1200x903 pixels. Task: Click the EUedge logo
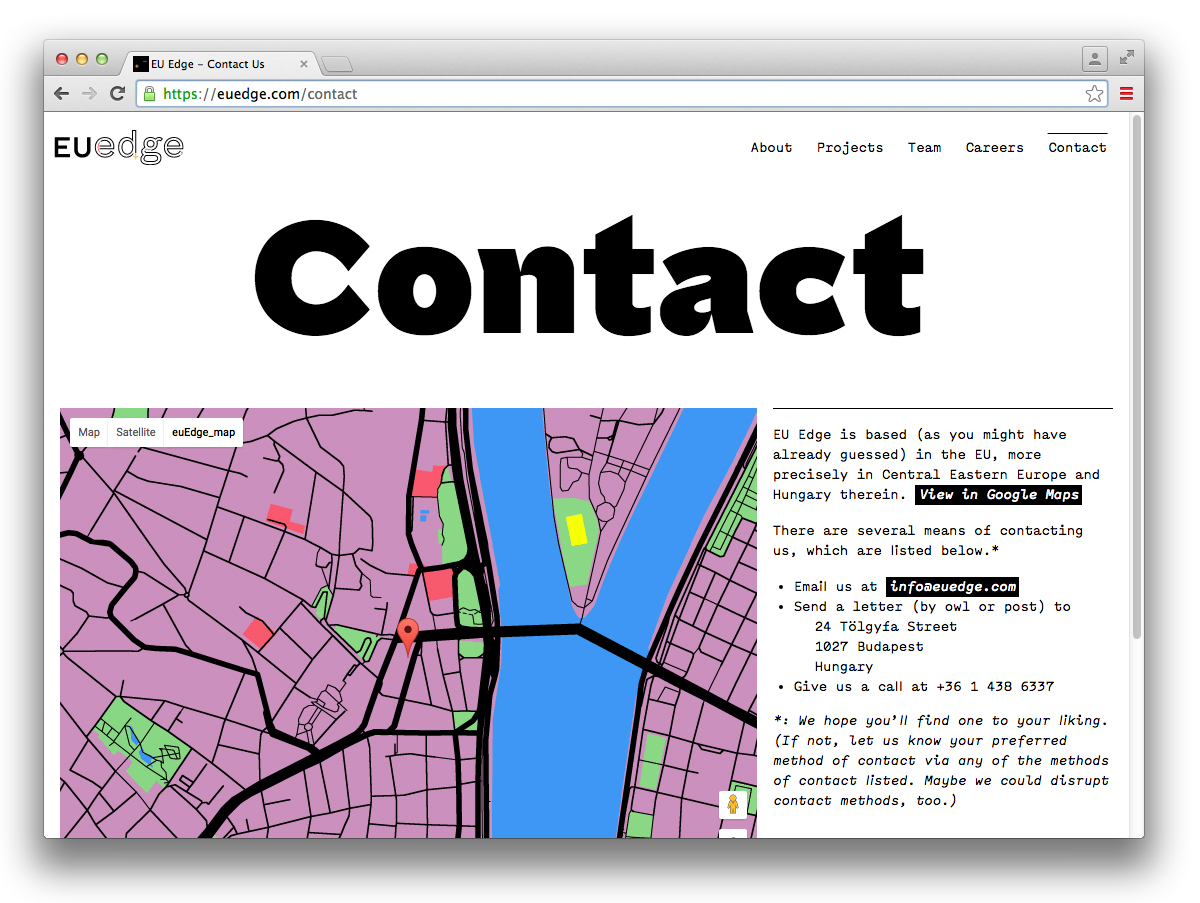[x=119, y=148]
